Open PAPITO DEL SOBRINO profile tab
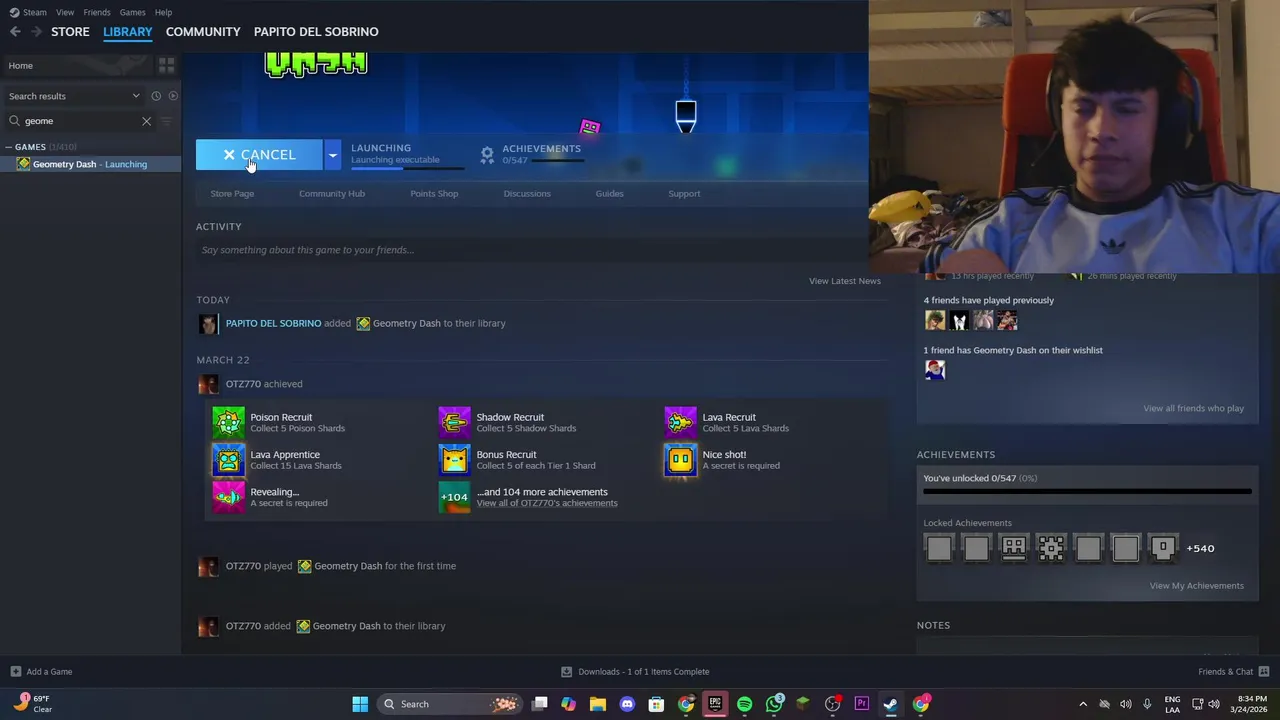The image size is (1280, 720). [316, 32]
